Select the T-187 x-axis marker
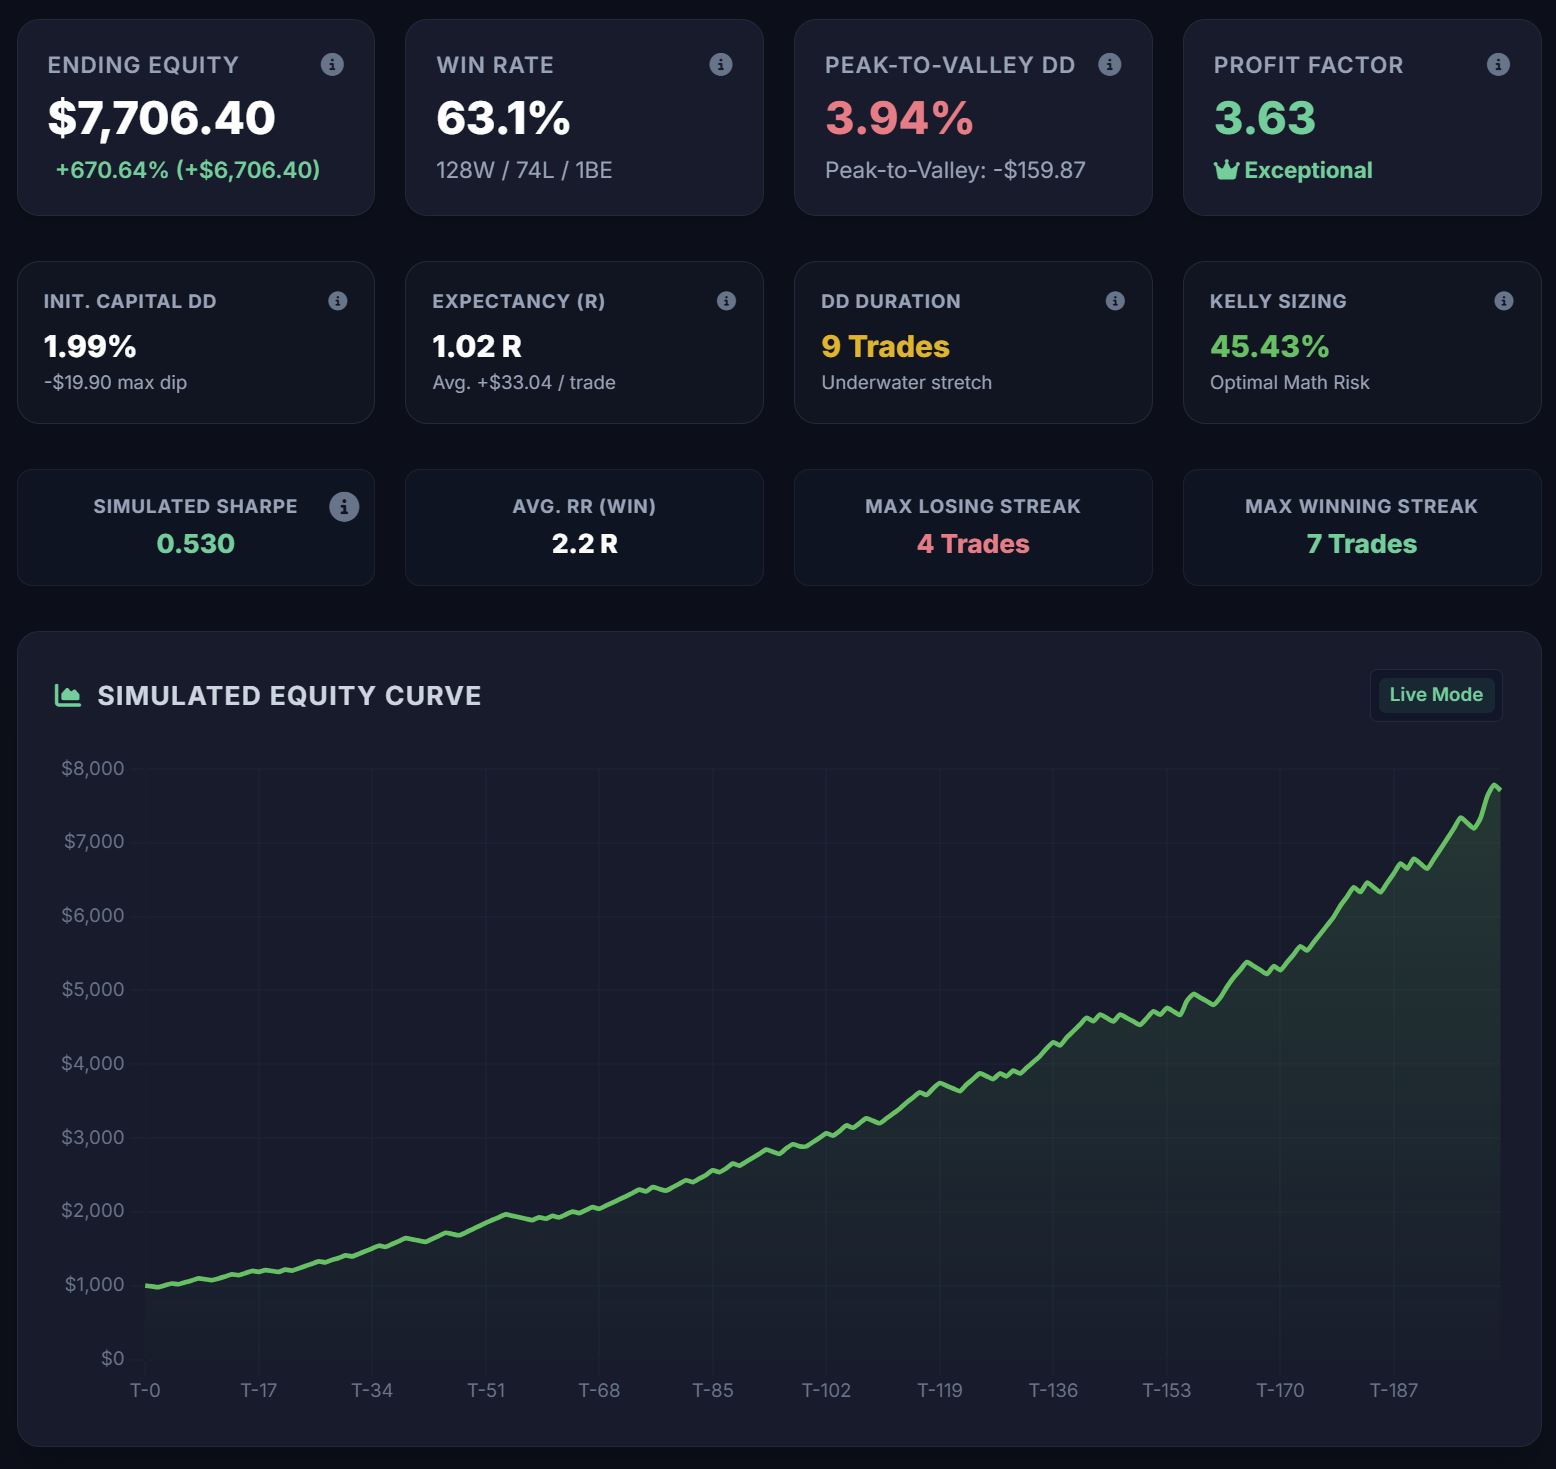Viewport: 1556px width, 1469px height. 1394,1390
